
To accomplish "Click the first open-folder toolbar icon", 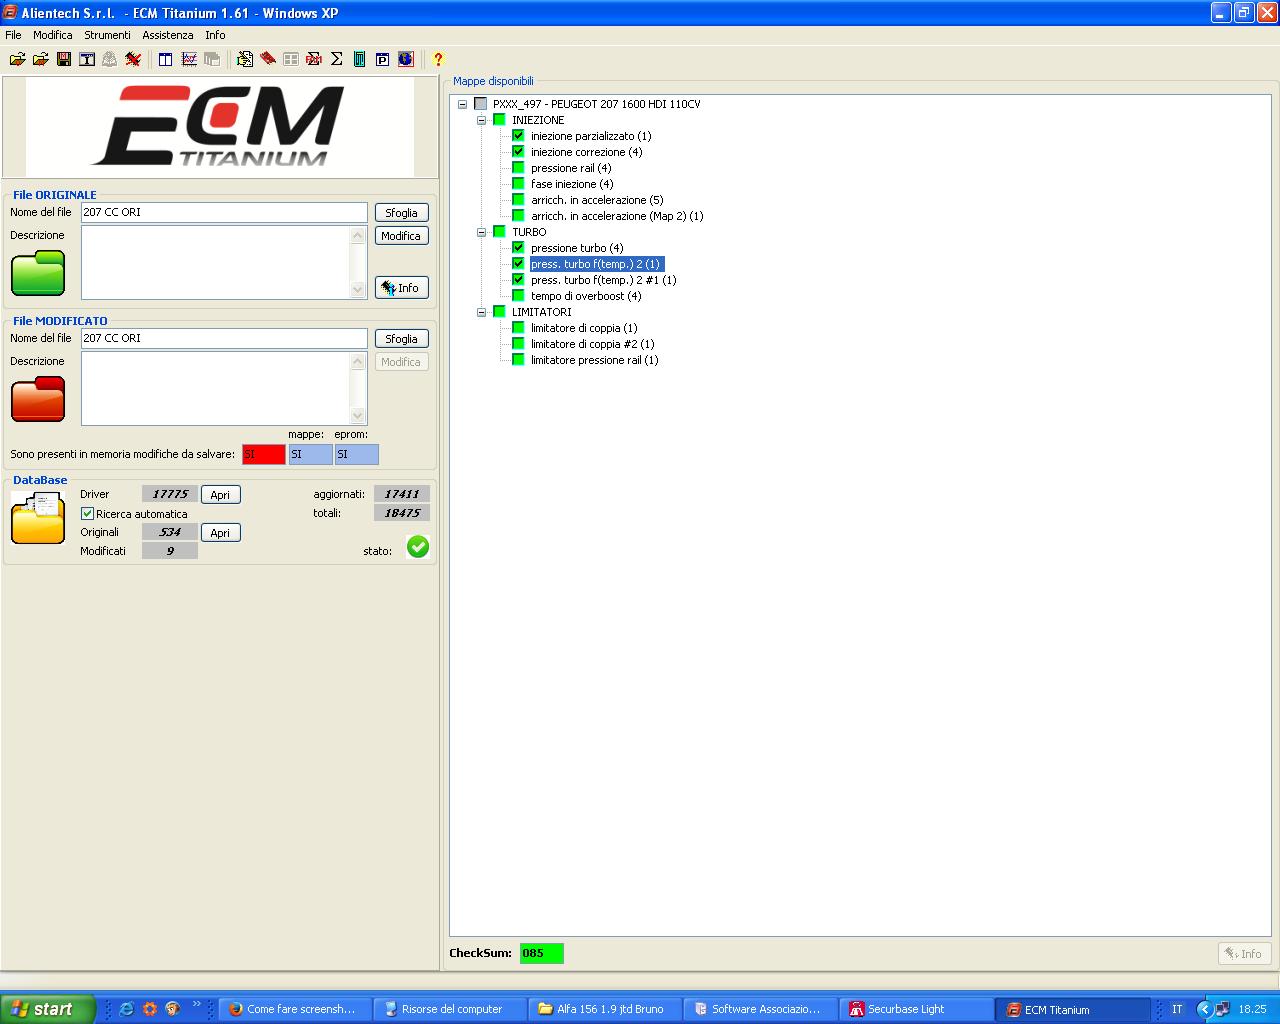I will pyautogui.click(x=17, y=60).
